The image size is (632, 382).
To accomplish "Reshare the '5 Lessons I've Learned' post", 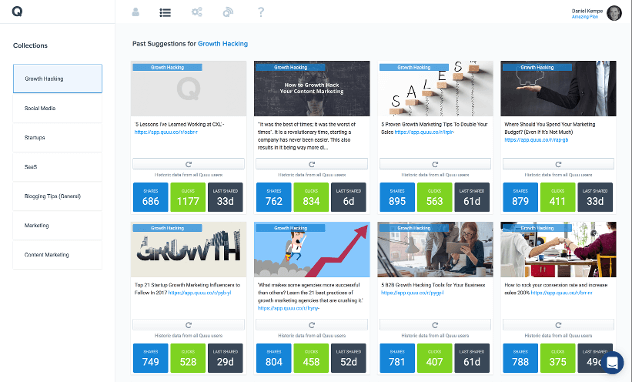I will pyautogui.click(x=189, y=164).
